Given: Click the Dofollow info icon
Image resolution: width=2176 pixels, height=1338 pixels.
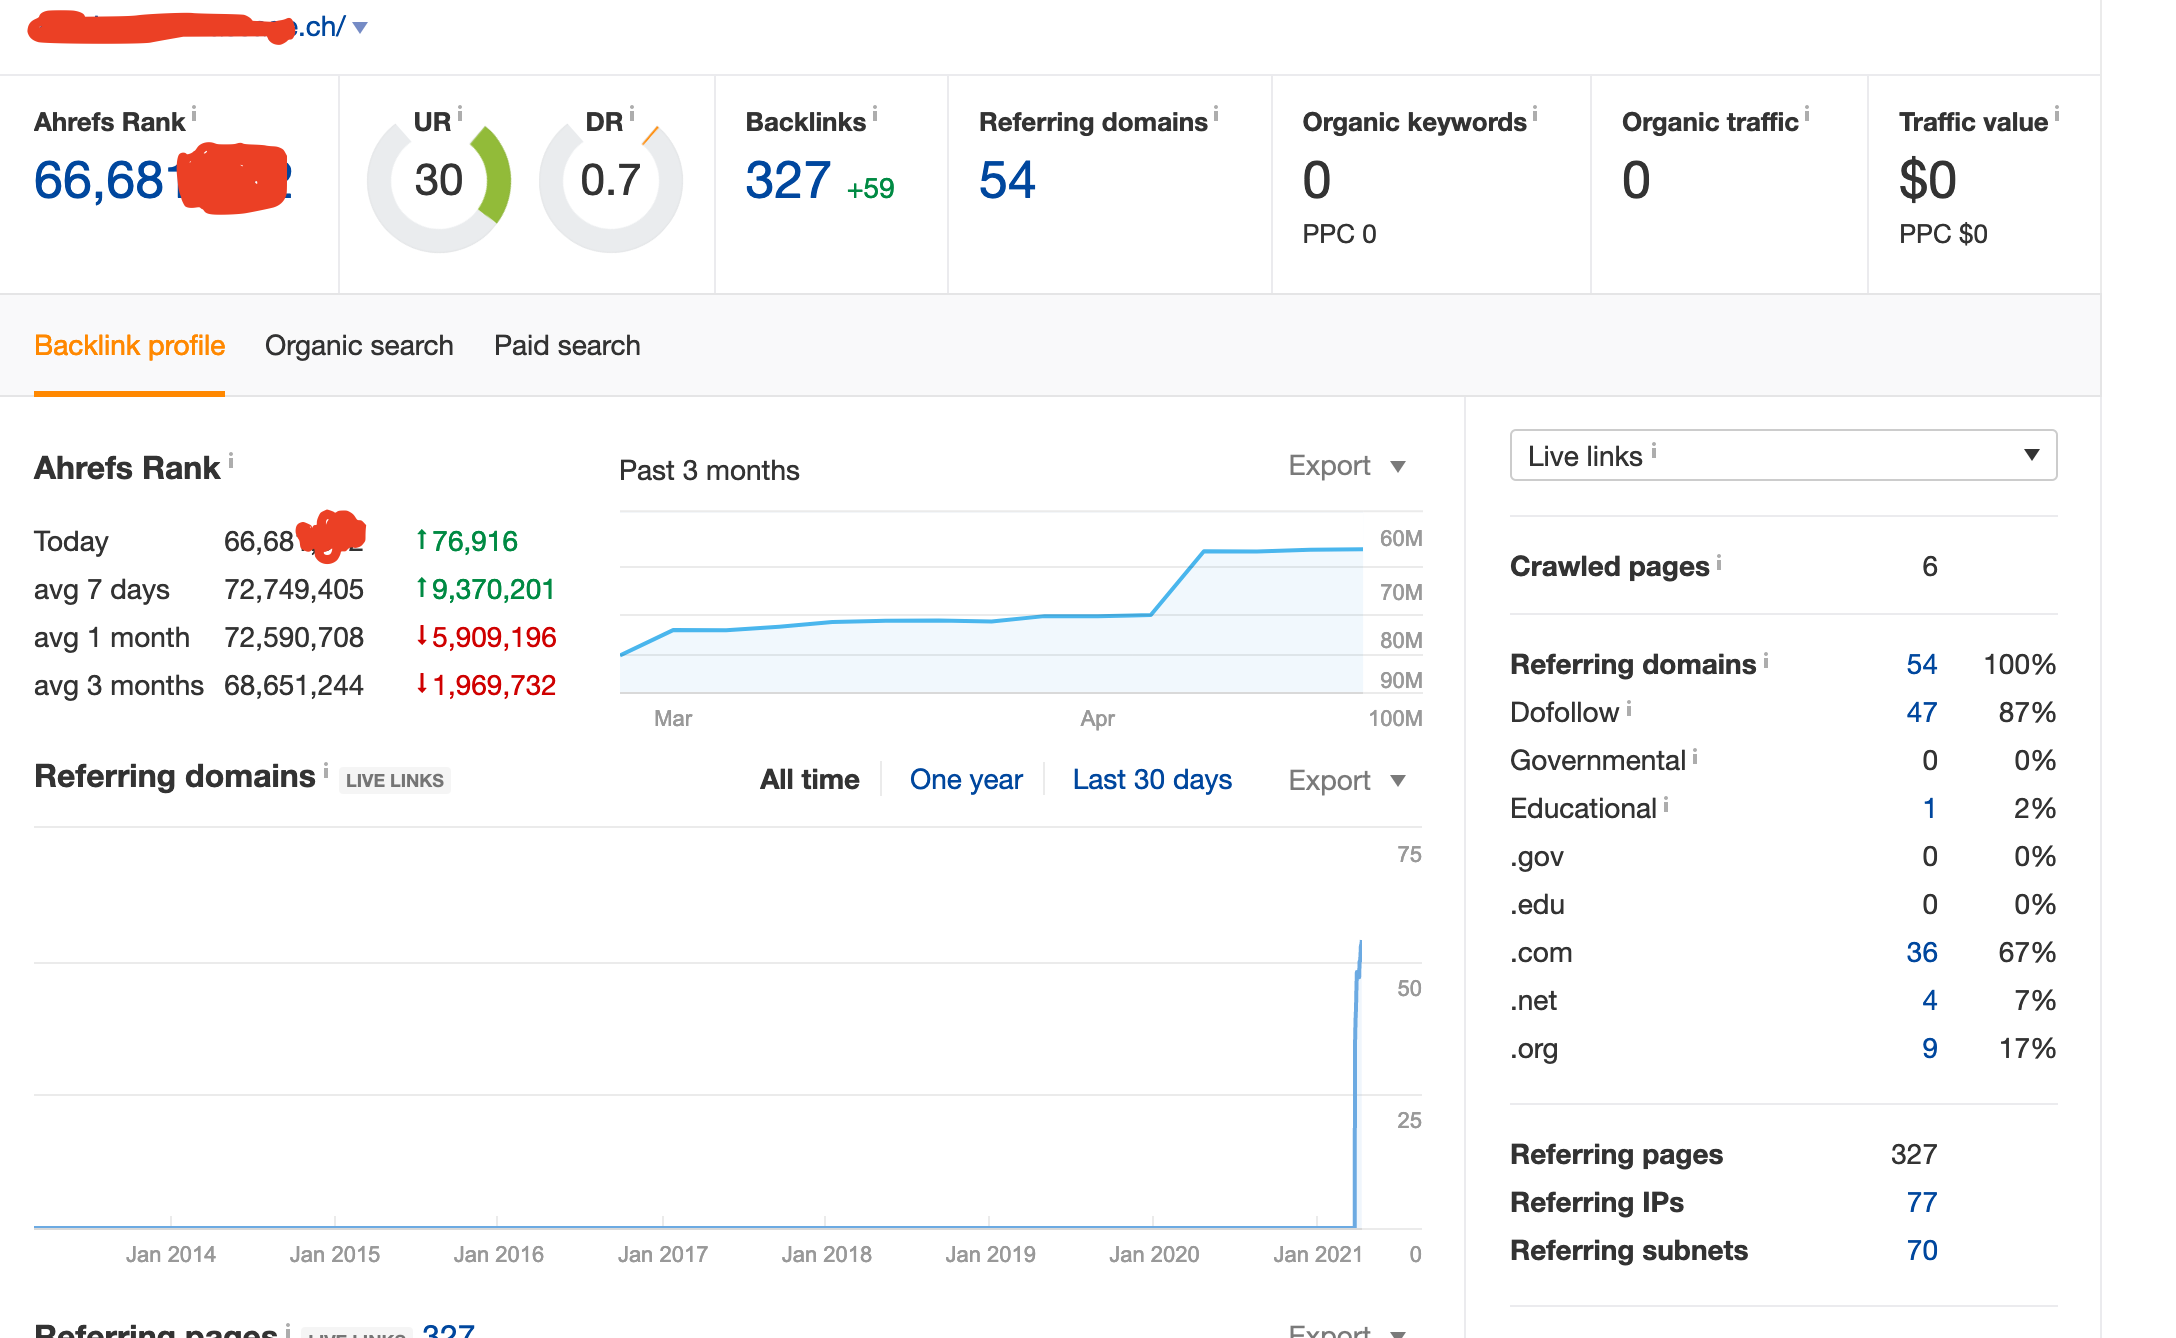Looking at the screenshot, I should [x=1629, y=708].
